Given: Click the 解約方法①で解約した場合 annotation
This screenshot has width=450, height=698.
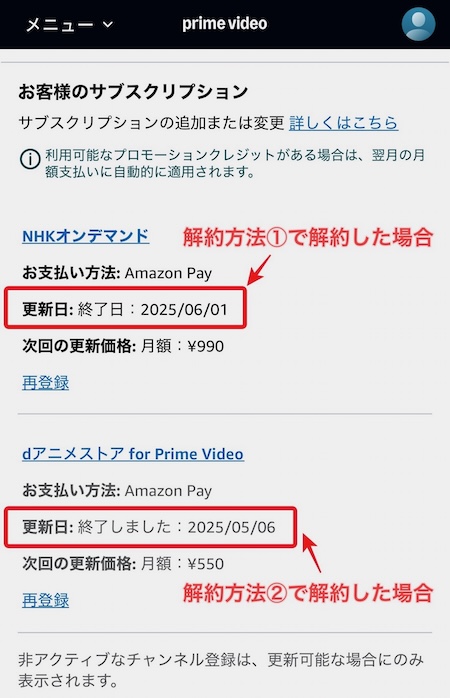Looking at the screenshot, I should (x=308, y=237).
